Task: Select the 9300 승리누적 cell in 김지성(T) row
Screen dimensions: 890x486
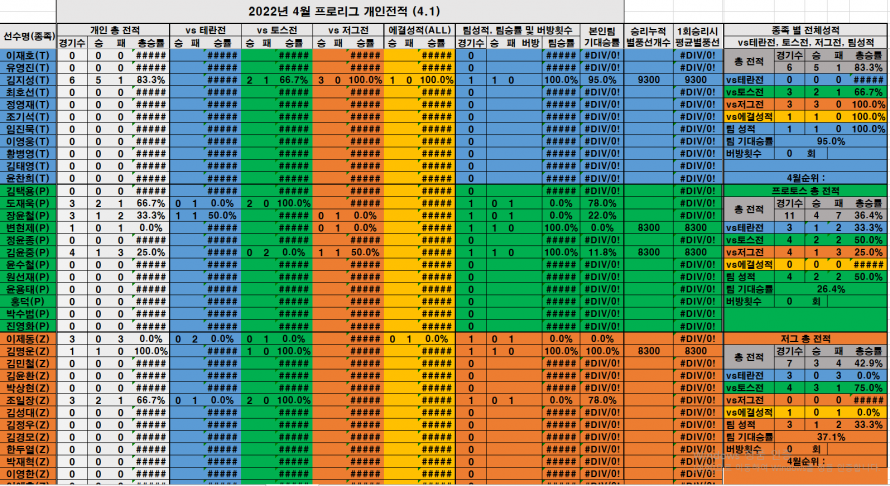Action: pos(648,80)
